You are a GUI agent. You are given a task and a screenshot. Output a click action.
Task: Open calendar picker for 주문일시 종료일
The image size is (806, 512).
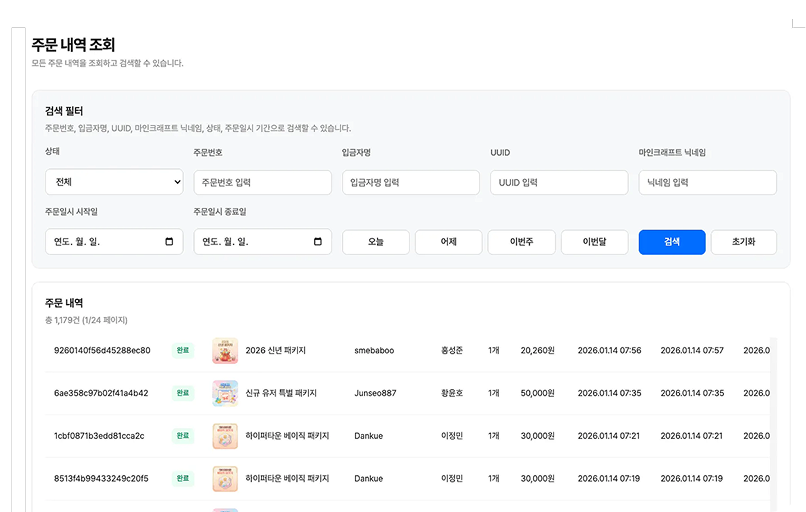point(318,242)
